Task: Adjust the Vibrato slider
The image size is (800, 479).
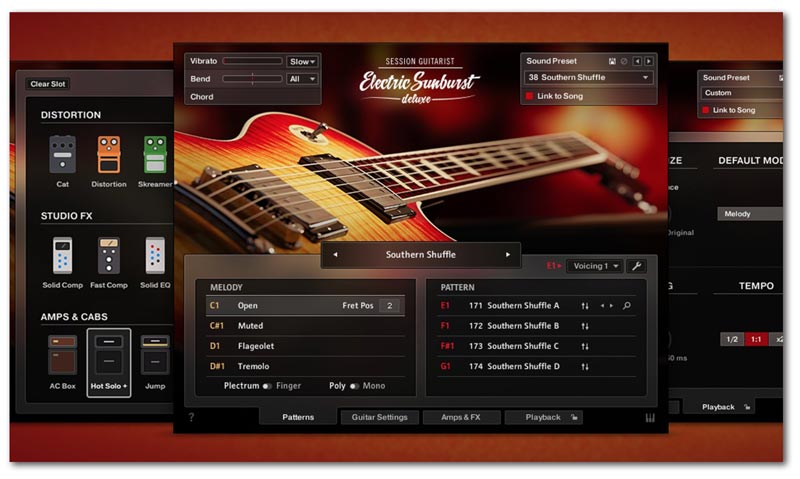Action: pos(253,61)
